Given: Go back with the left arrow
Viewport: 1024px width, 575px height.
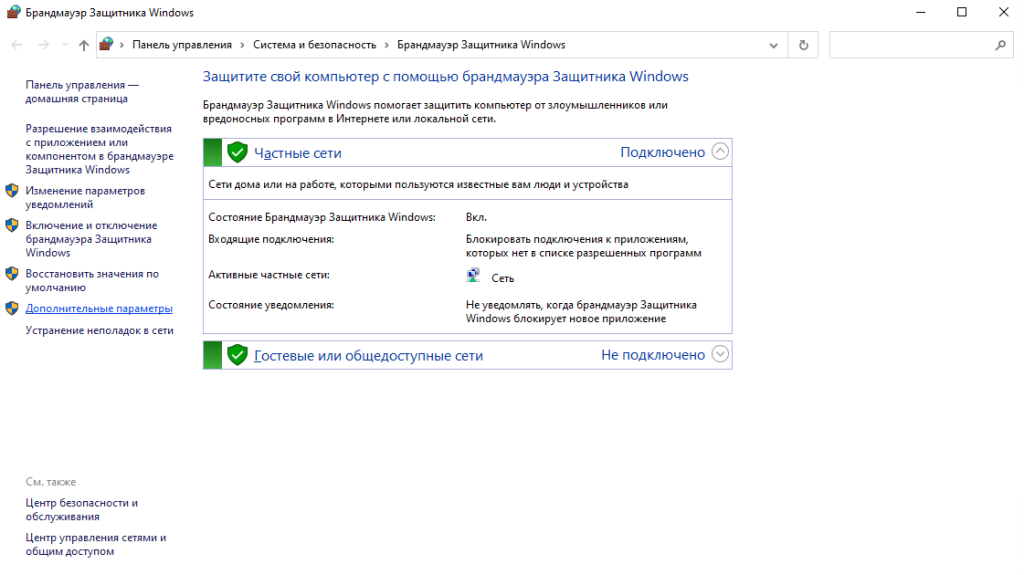Looking at the screenshot, I should pos(17,45).
